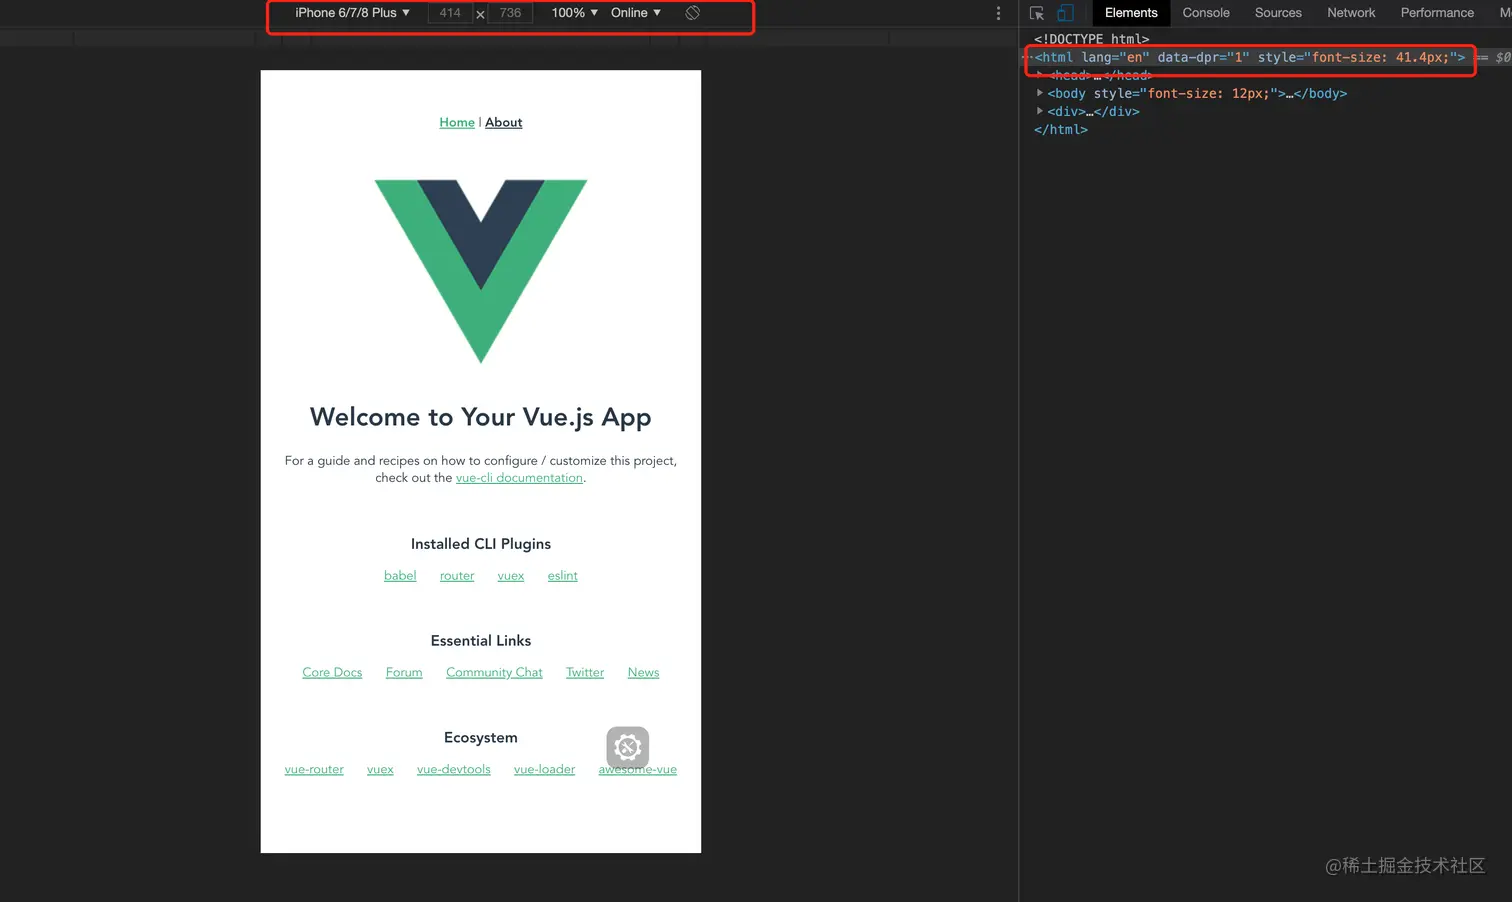Activate the inspect element picker icon

tap(1037, 13)
